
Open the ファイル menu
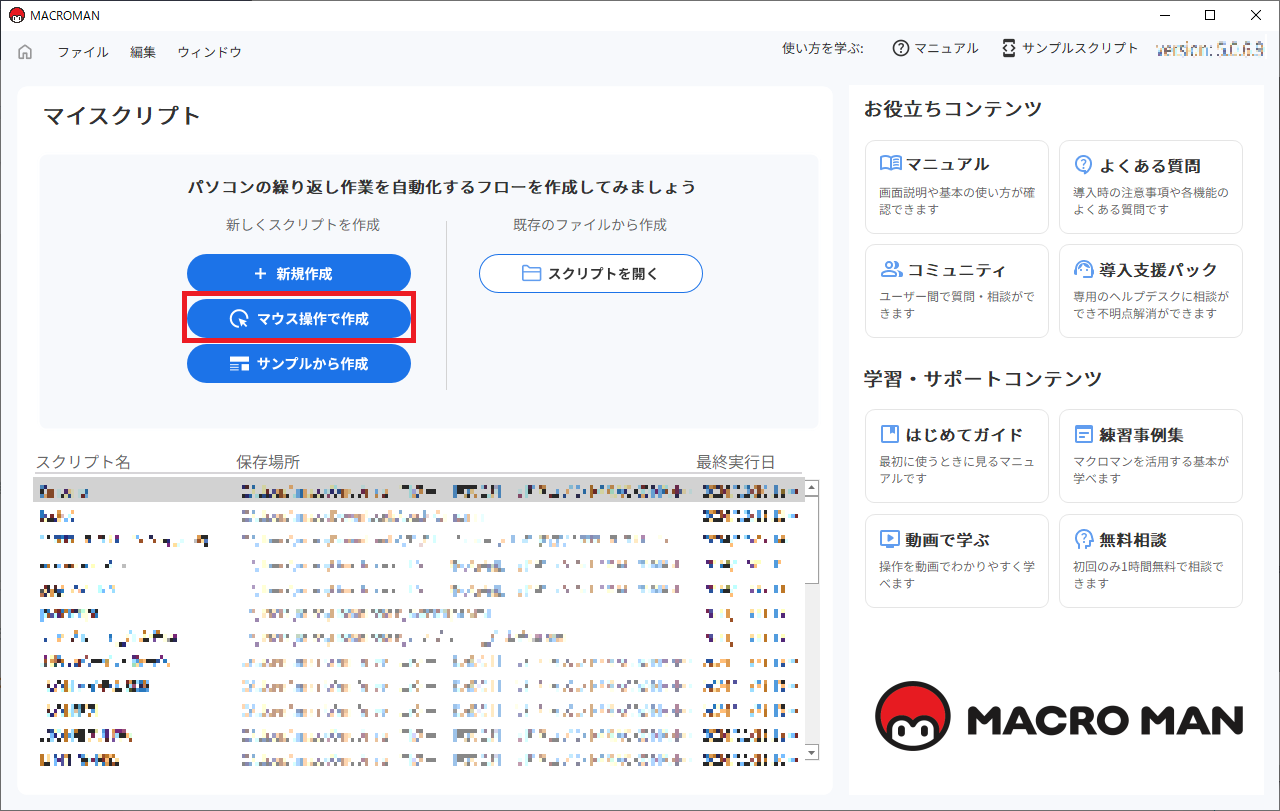click(x=83, y=52)
